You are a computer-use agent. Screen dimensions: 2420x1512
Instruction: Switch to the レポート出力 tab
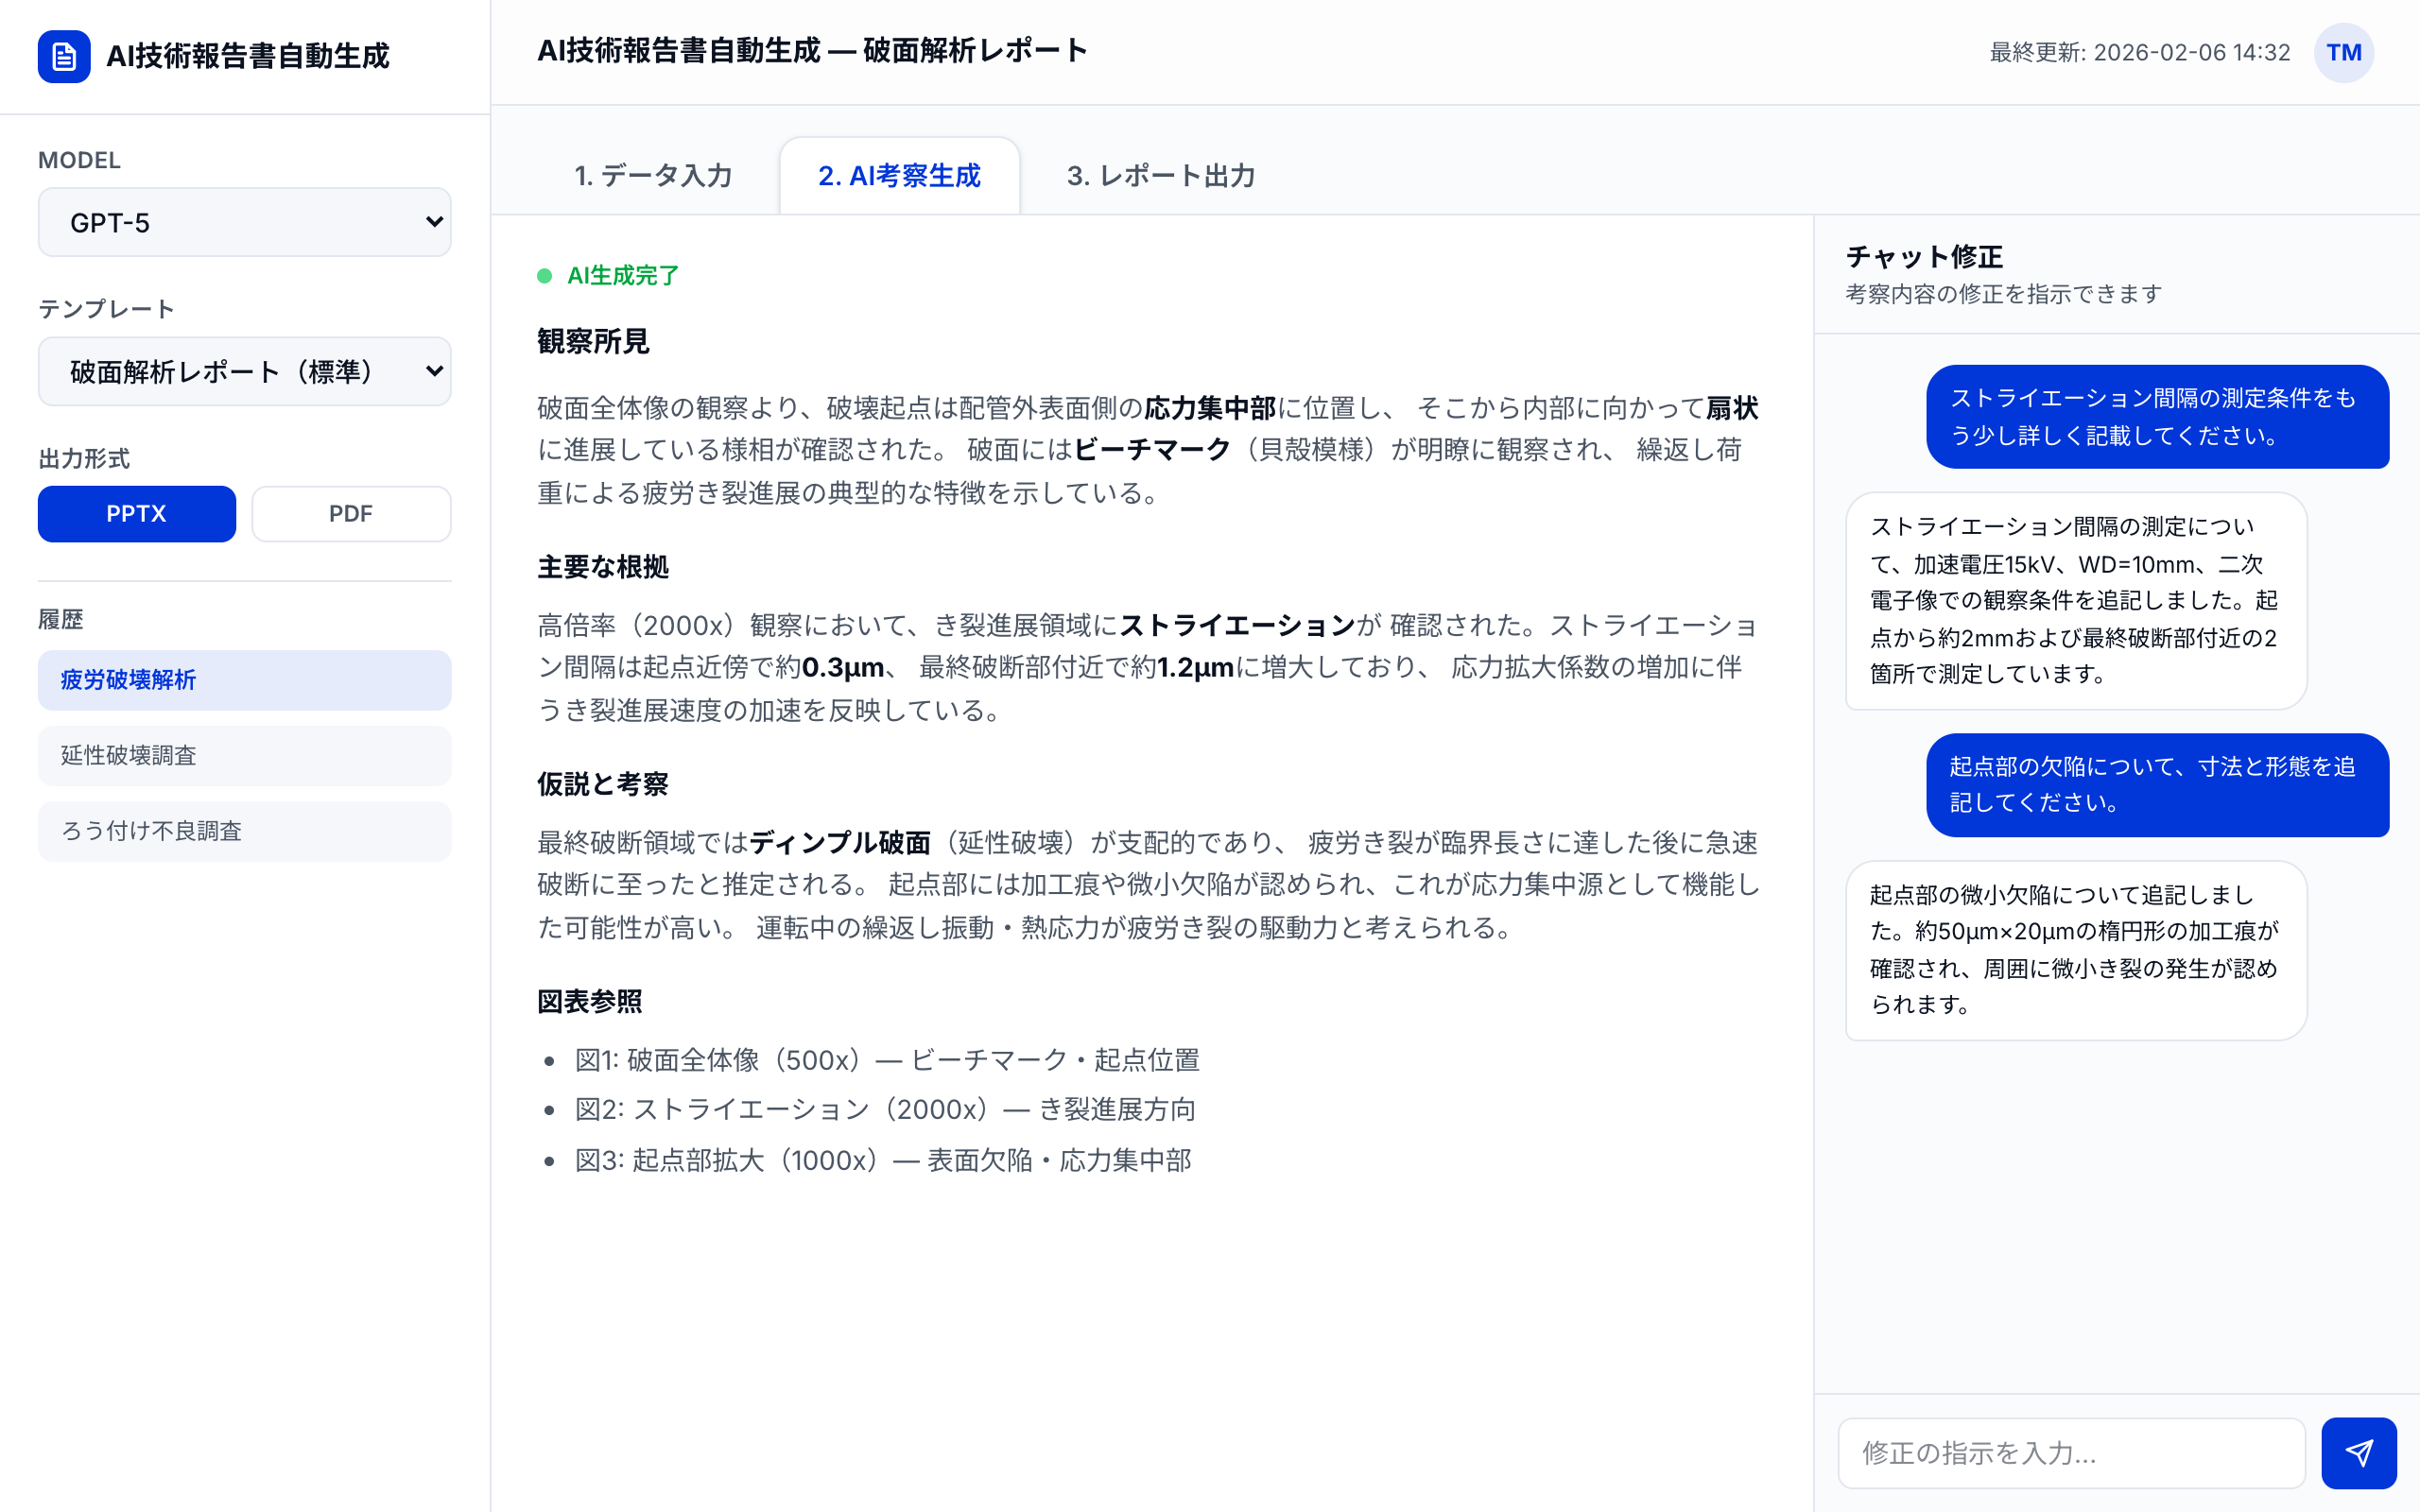1161,176
